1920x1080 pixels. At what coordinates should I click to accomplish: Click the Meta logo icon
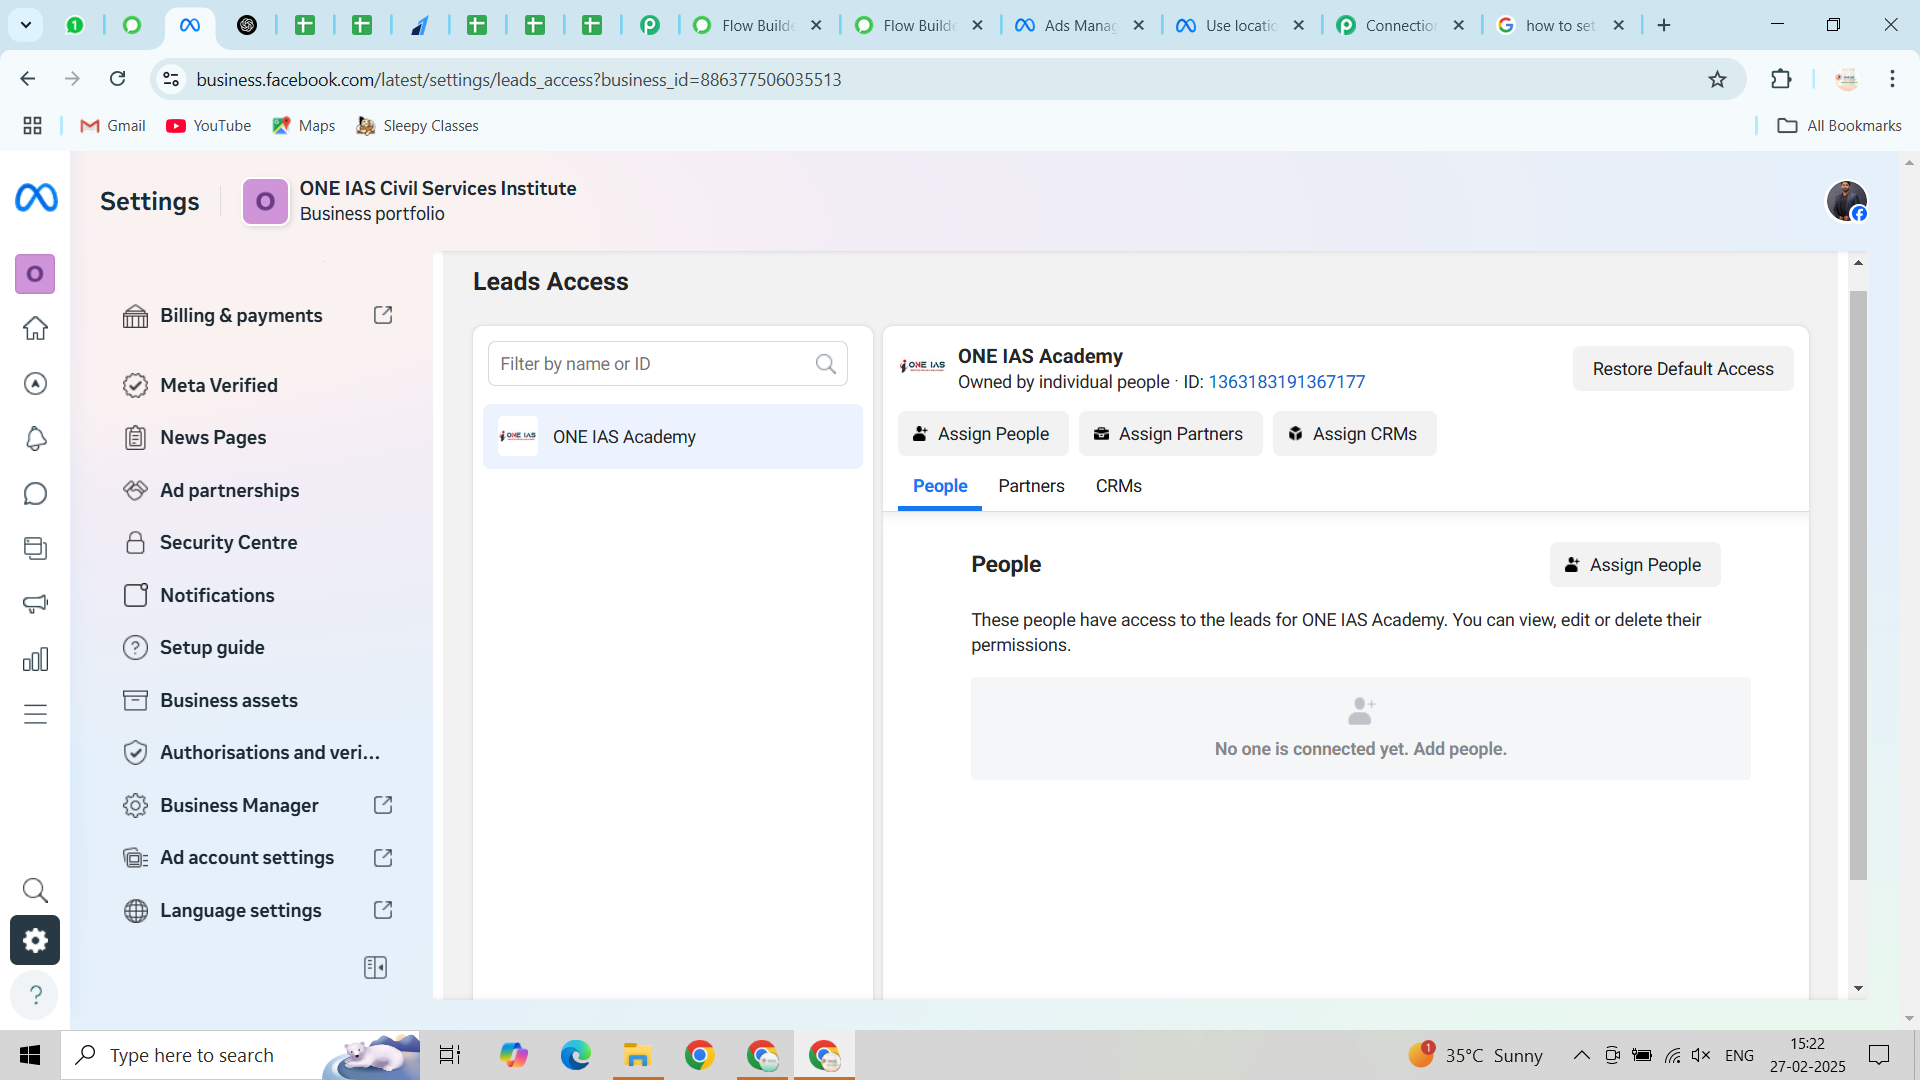point(36,198)
